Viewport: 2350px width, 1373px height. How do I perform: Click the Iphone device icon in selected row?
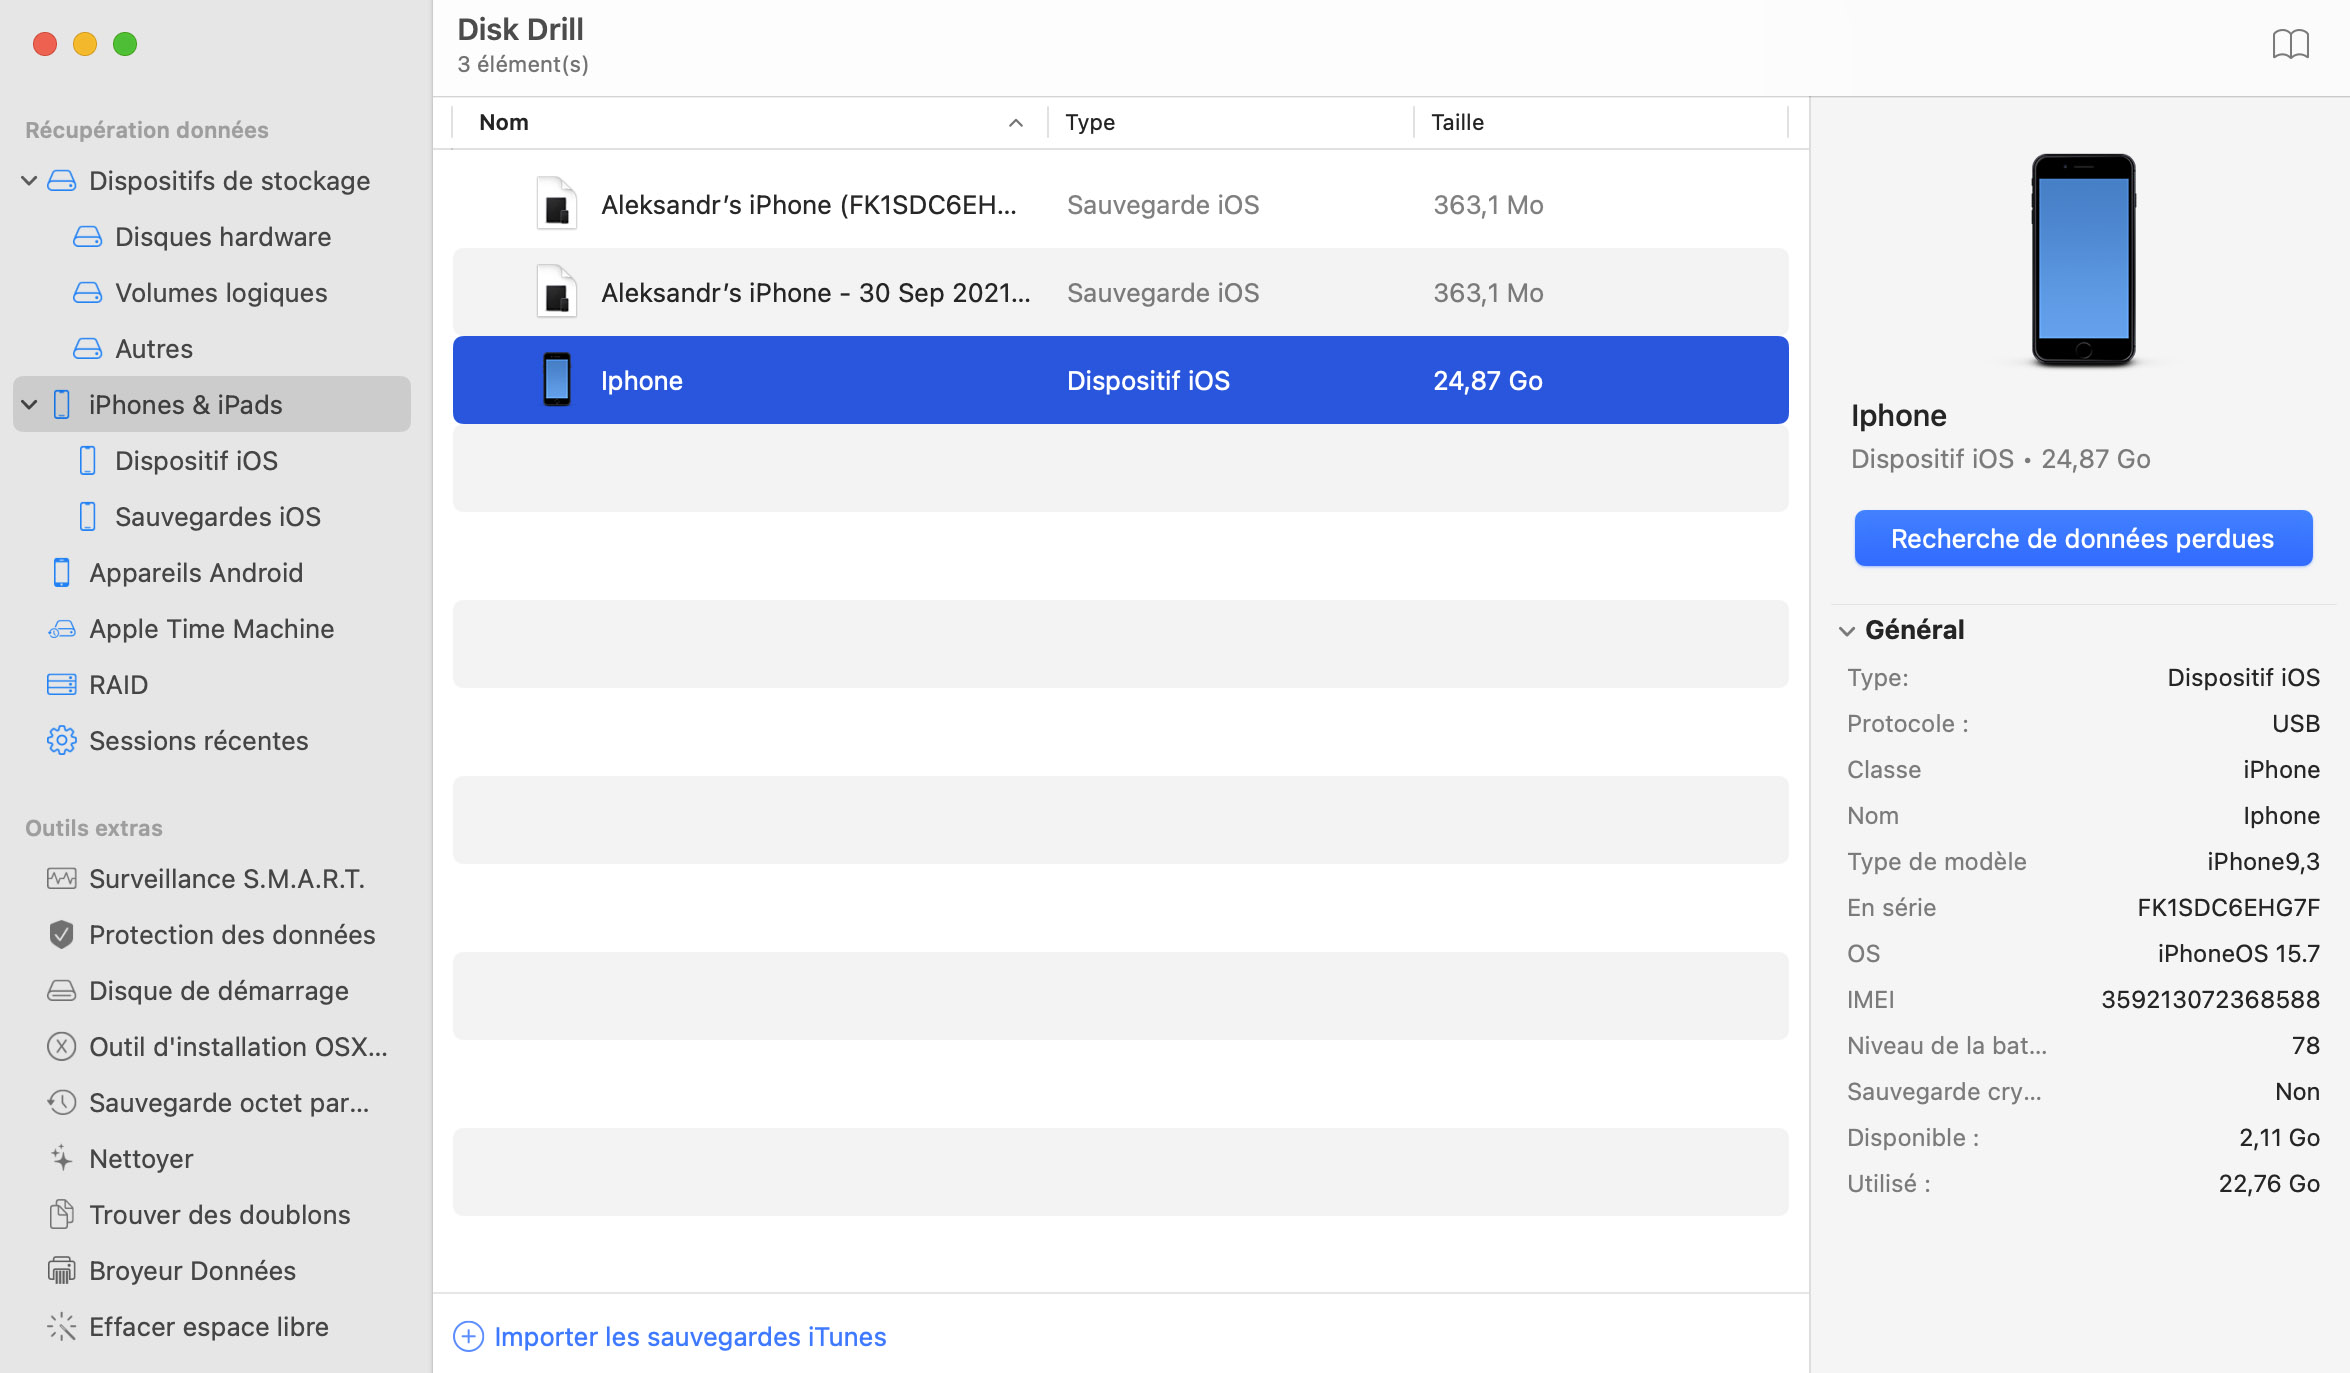[557, 380]
